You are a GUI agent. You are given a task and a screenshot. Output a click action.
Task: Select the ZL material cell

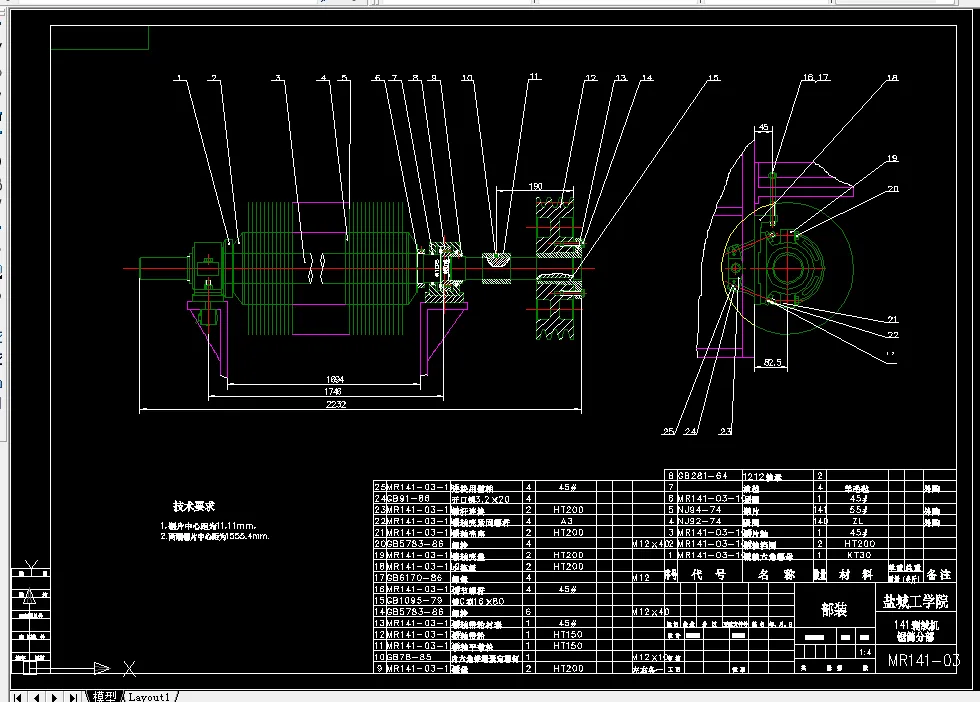[x=858, y=521]
